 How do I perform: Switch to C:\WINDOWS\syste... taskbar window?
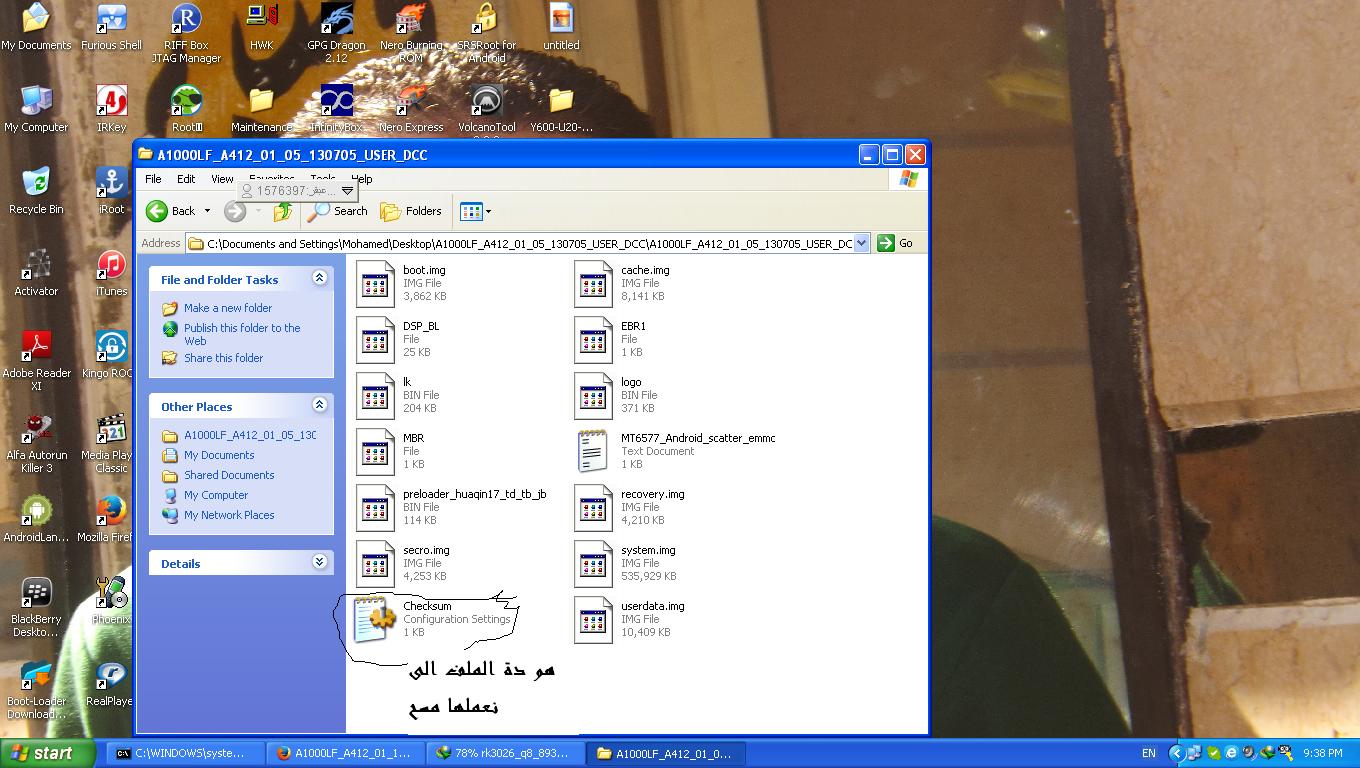click(186, 753)
